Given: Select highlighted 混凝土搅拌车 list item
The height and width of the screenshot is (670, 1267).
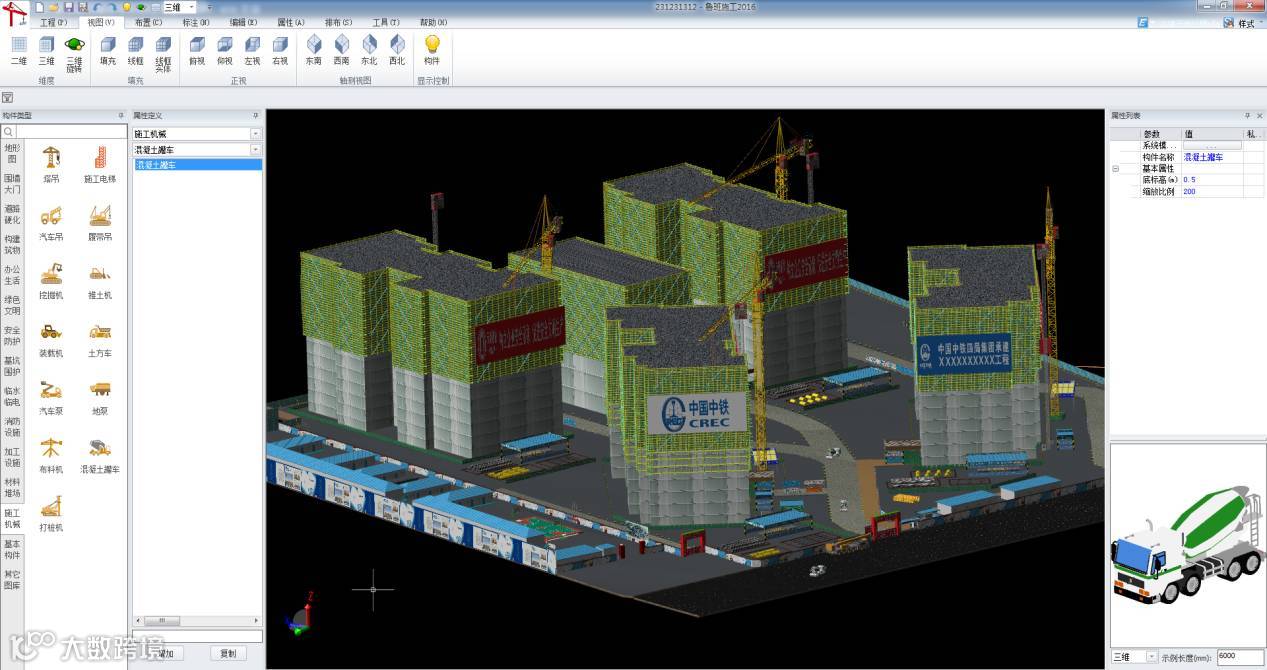Looking at the screenshot, I should pyautogui.click(x=197, y=165).
